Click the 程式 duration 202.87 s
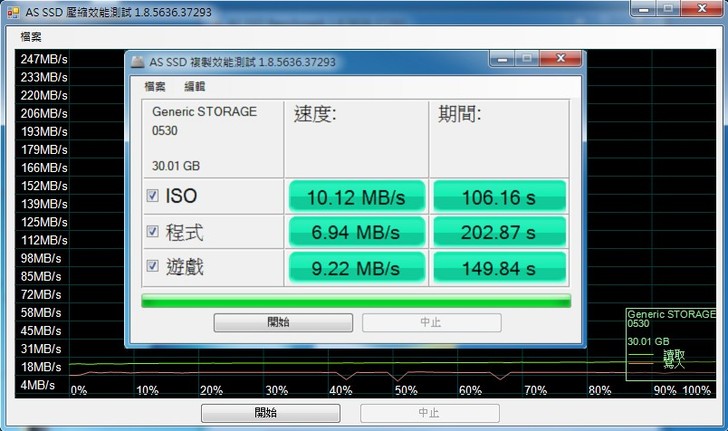 (x=499, y=231)
